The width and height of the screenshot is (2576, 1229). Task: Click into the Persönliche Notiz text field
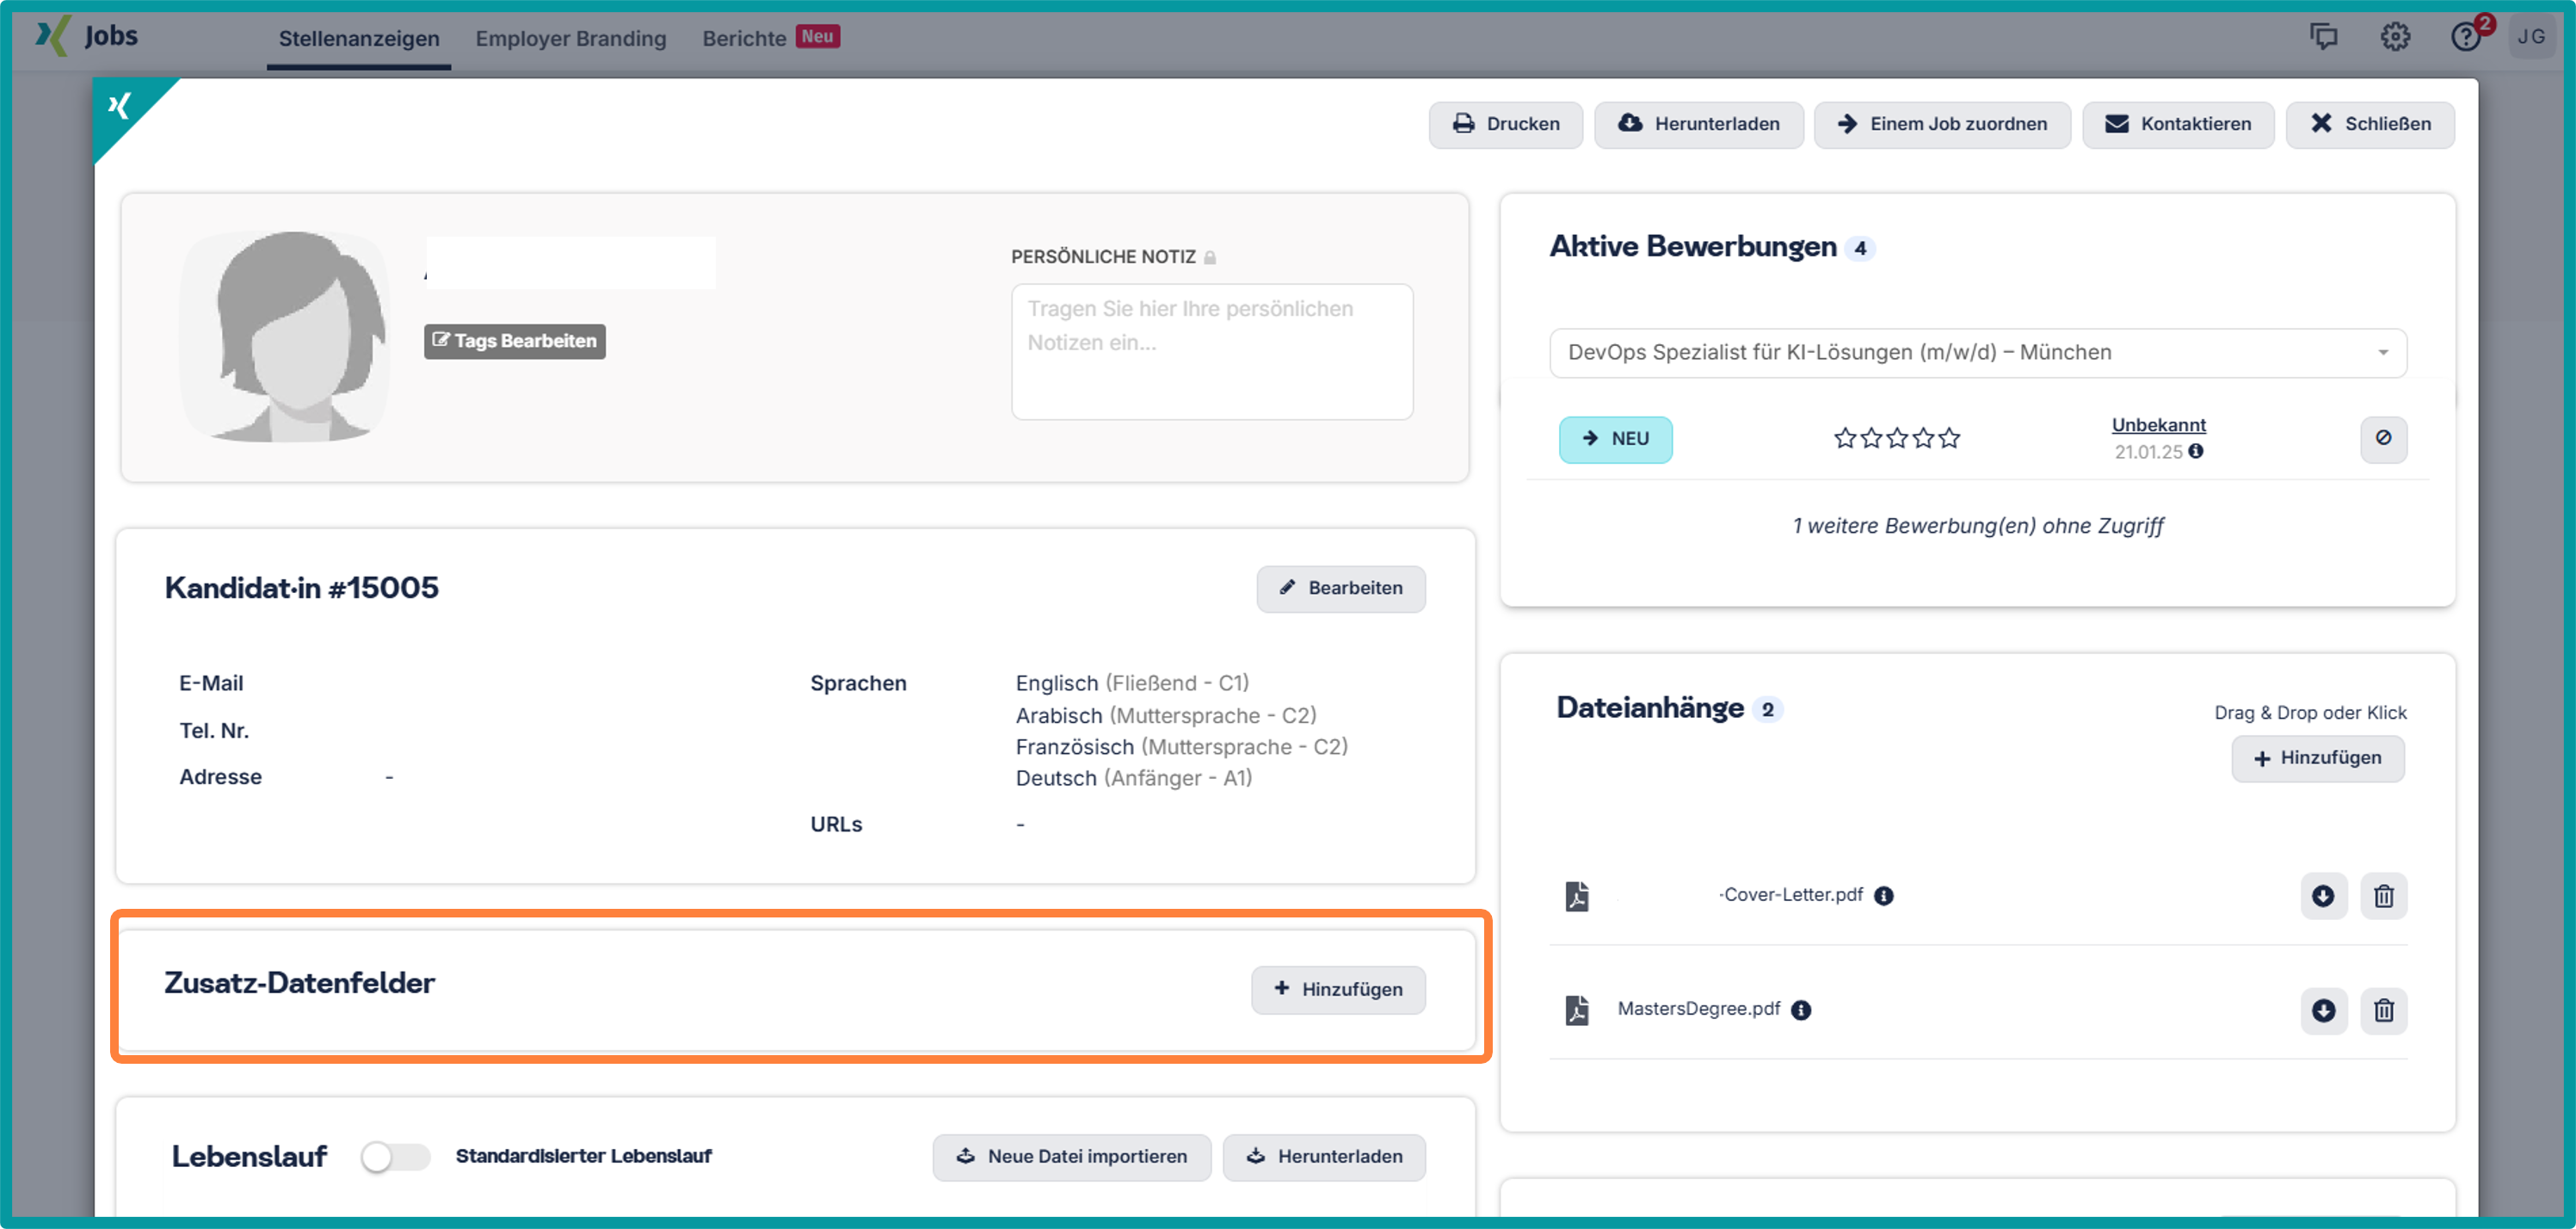pyautogui.click(x=1211, y=351)
